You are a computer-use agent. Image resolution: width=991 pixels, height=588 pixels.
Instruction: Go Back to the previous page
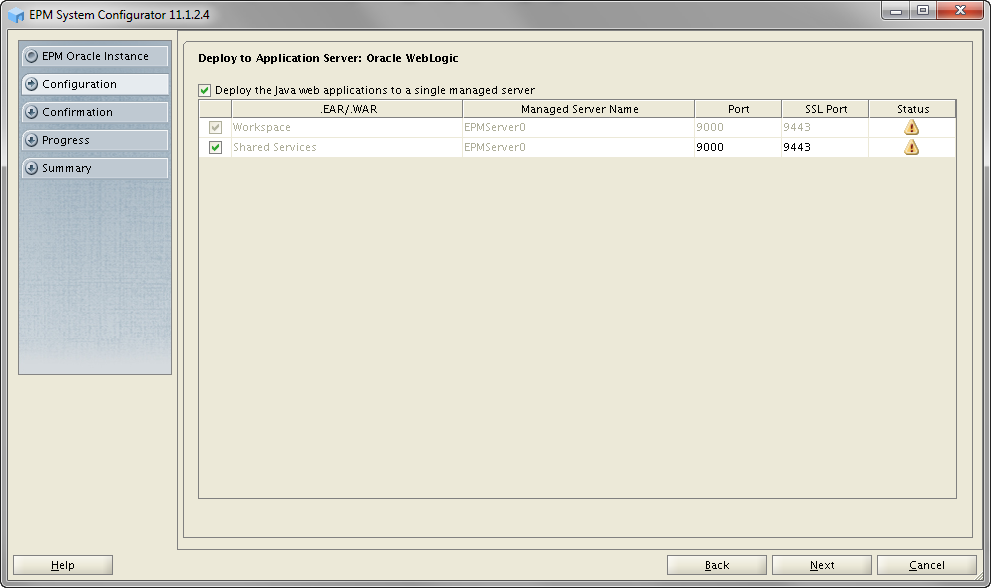click(x=717, y=565)
